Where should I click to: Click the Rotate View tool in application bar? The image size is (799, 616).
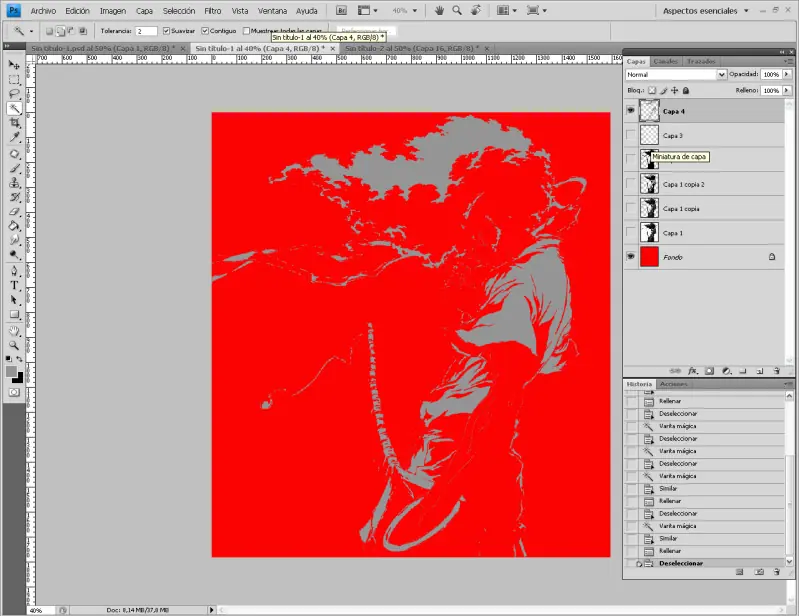(x=475, y=10)
